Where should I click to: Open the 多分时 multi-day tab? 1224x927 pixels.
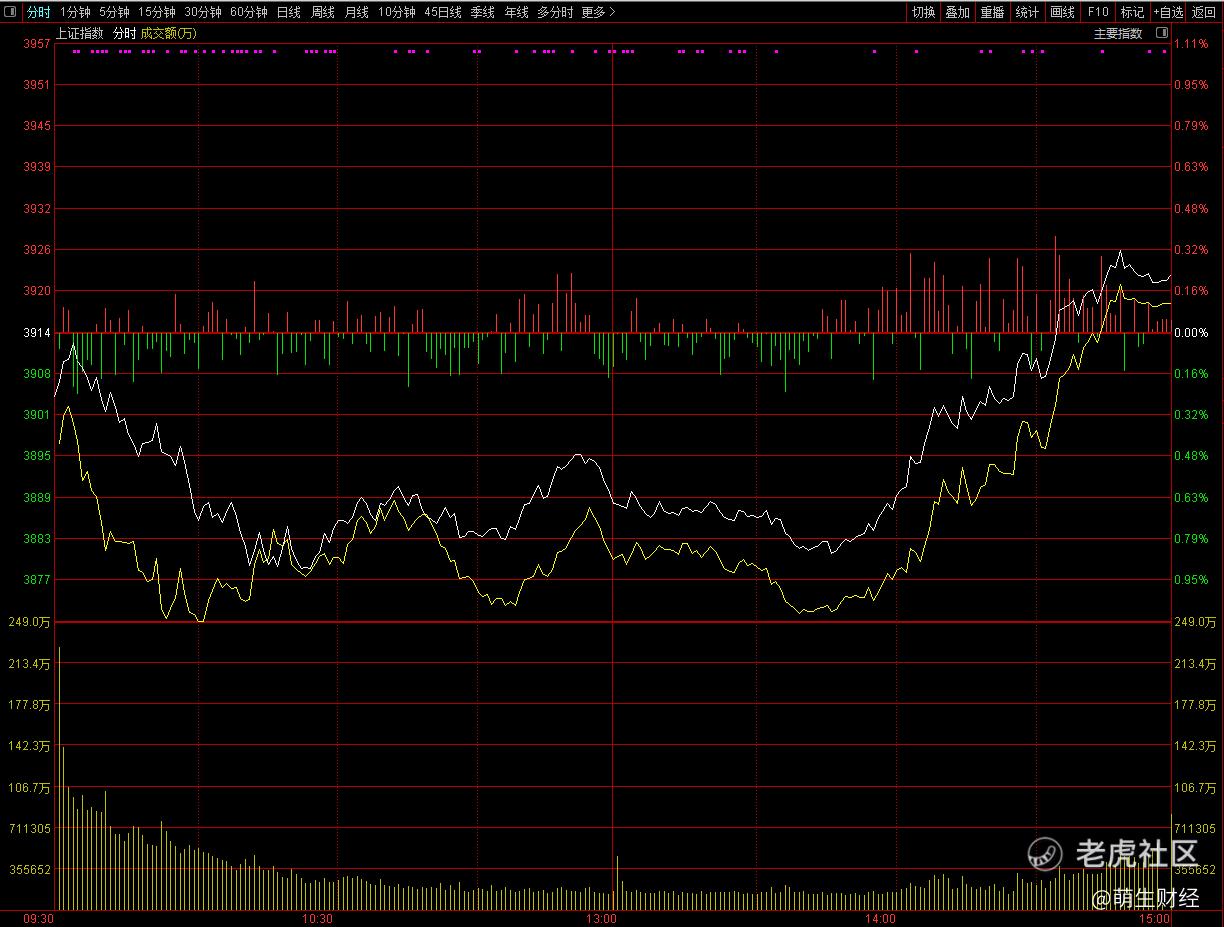(x=555, y=12)
